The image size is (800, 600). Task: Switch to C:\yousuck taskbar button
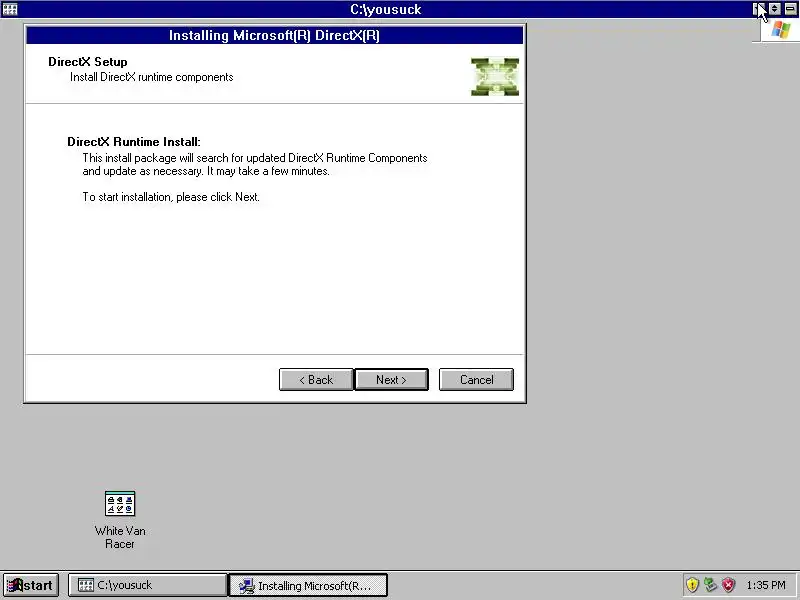pos(147,585)
